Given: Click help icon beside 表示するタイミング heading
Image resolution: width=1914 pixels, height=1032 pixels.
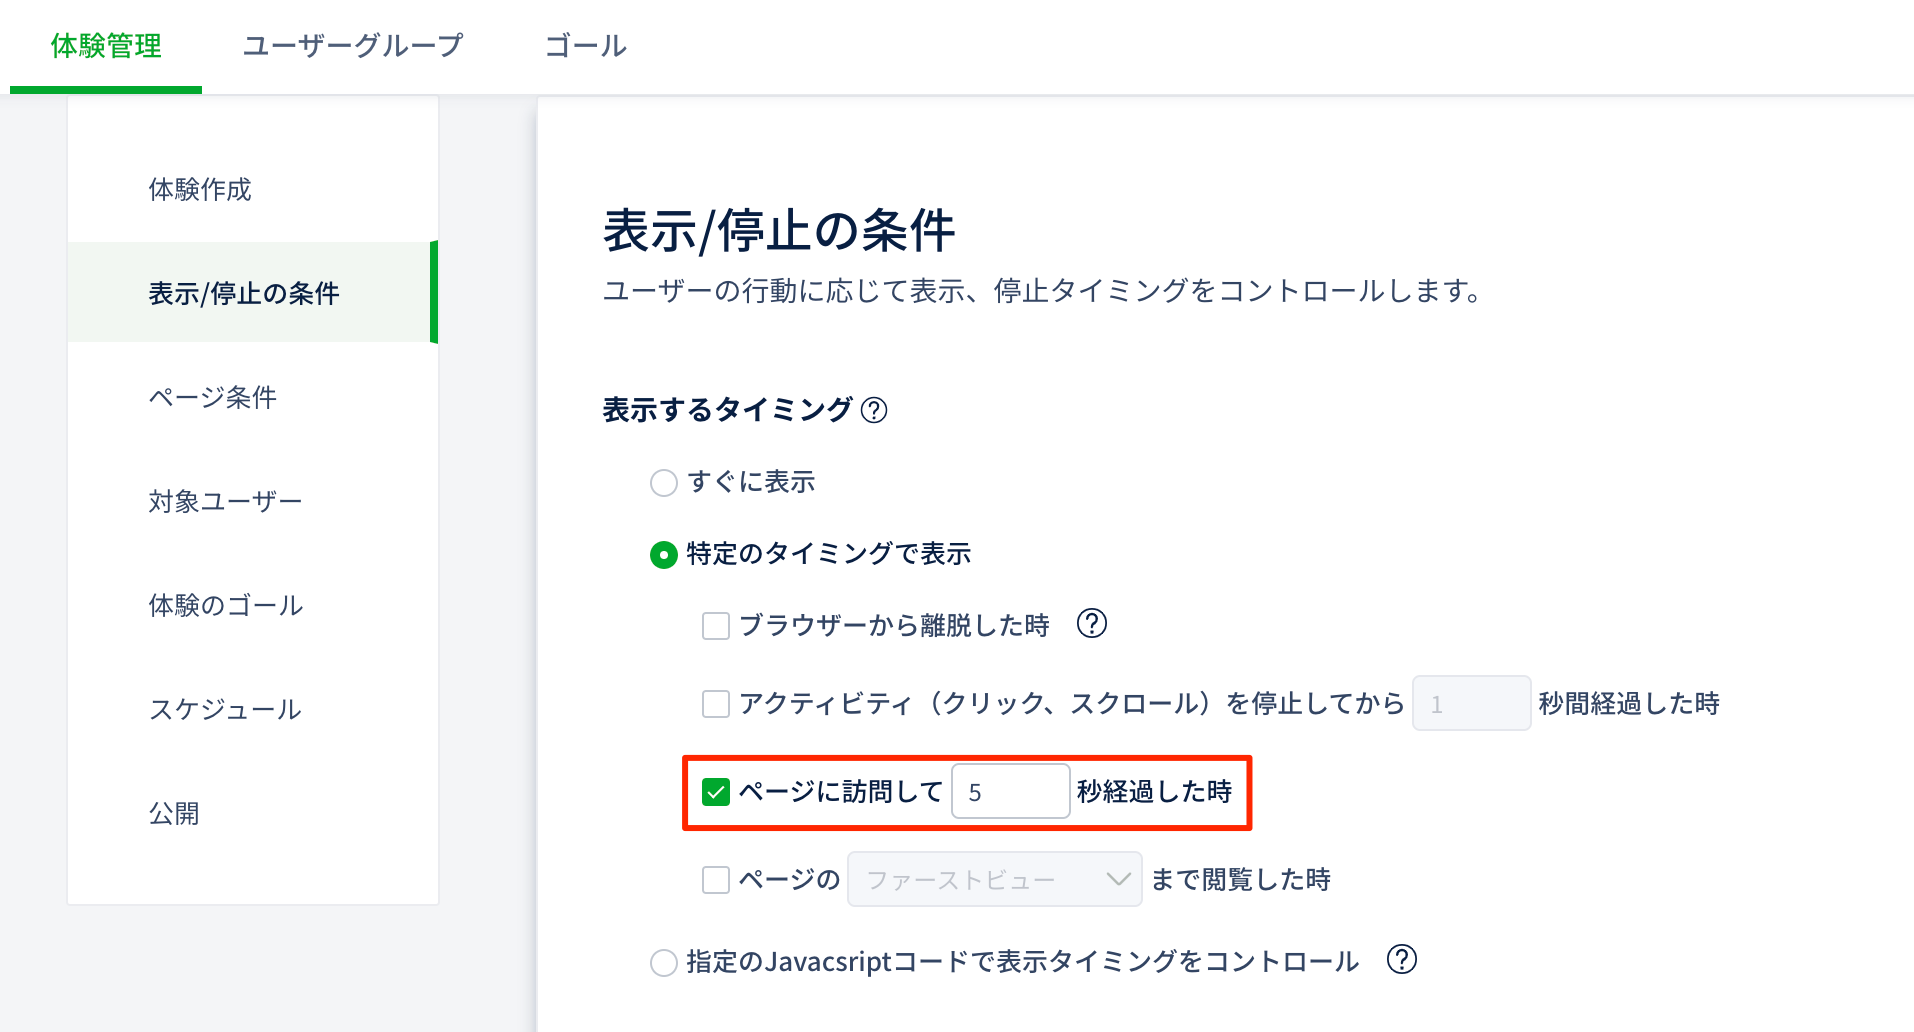Looking at the screenshot, I should click(x=874, y=410).
